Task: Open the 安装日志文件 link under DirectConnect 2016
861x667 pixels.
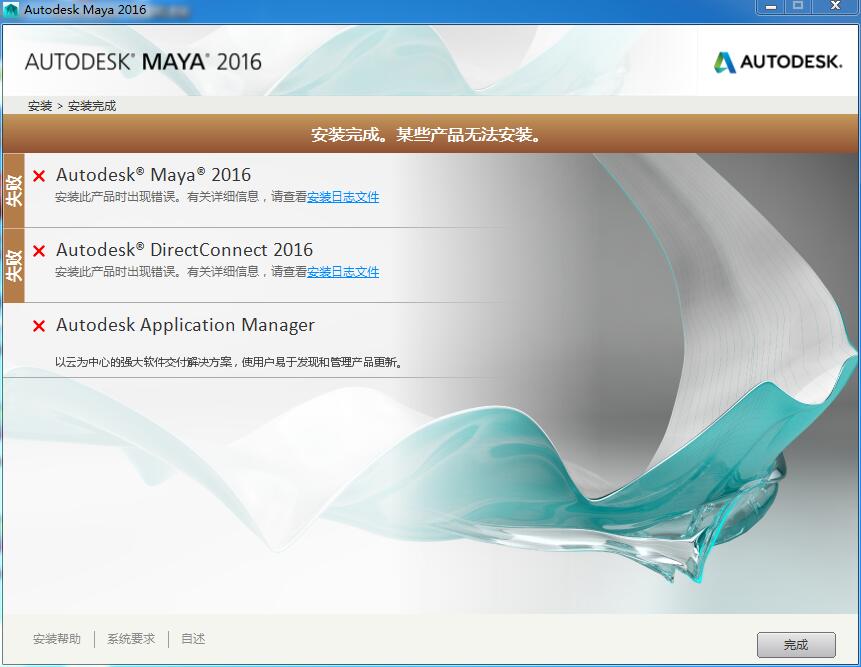Action: 343,272
